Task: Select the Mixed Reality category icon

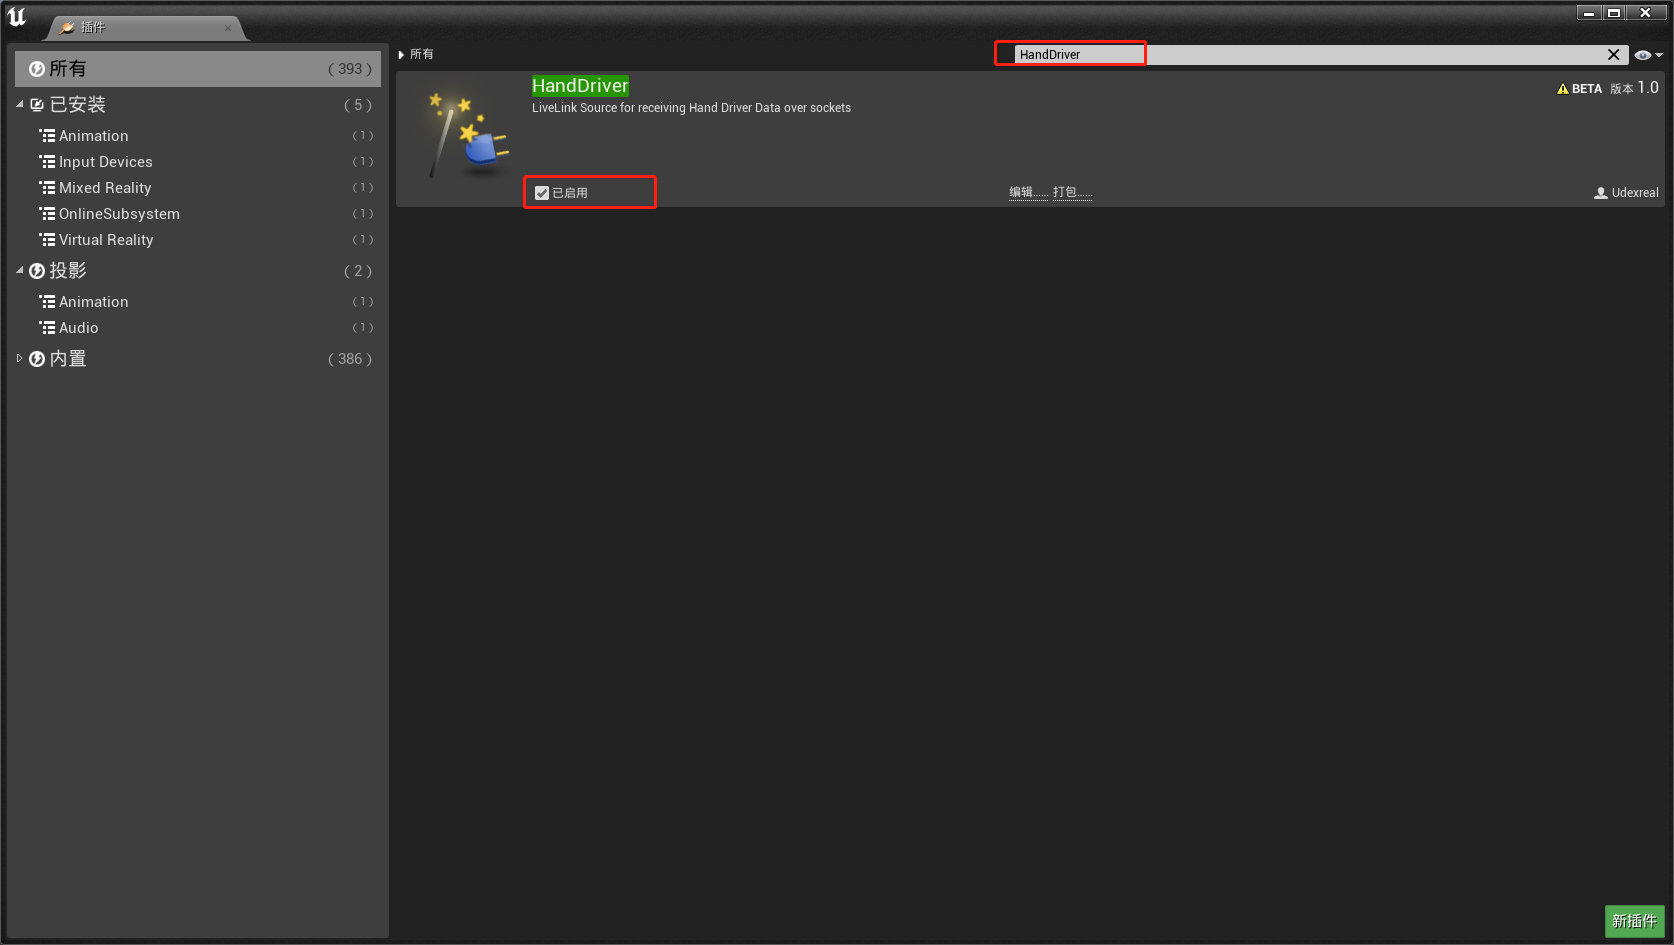Action: [x=47, y=188]
